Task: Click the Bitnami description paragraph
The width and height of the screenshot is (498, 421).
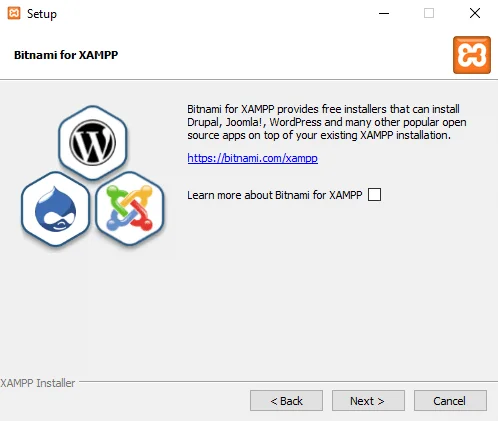Action: pos(327,122)
